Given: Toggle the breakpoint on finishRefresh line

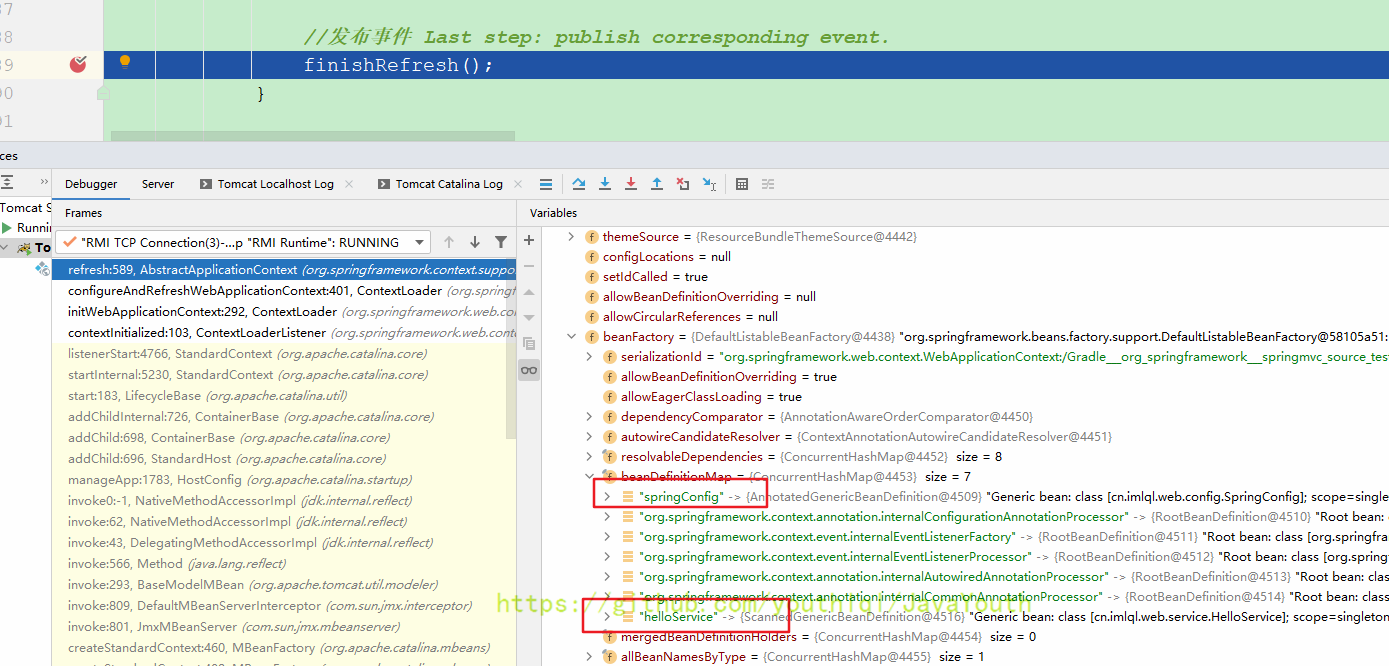Looking at the screenshot, I should [78, 65].
